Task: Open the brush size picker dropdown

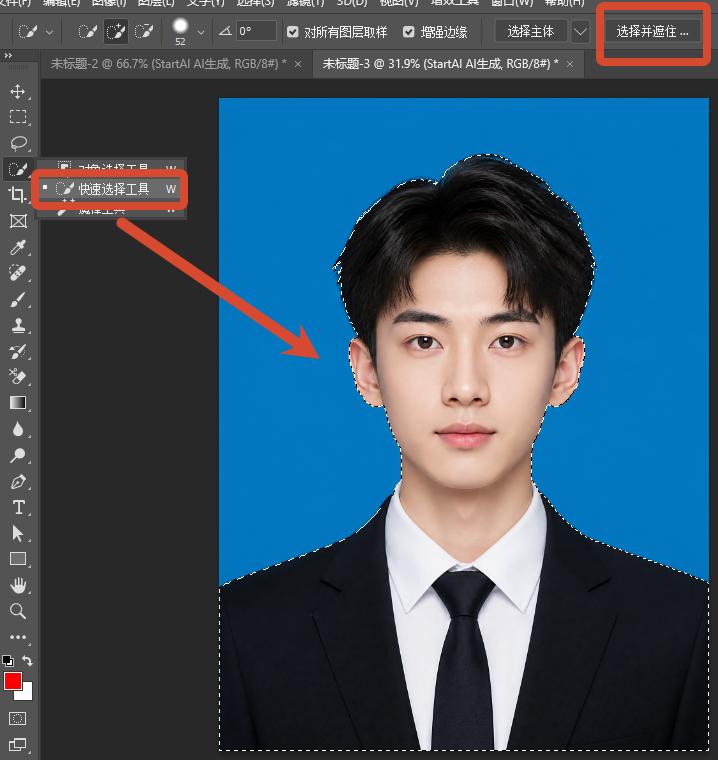Action: (x=201, y=32)
